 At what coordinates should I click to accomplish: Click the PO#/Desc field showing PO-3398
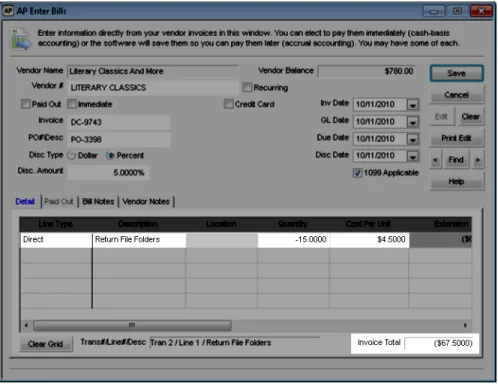[119, 139]
